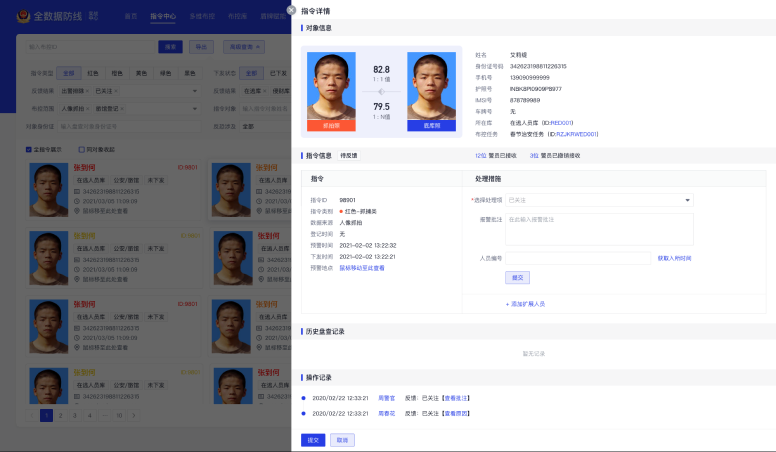
Task: Click the 报警批注 text area
Action: 599,229
